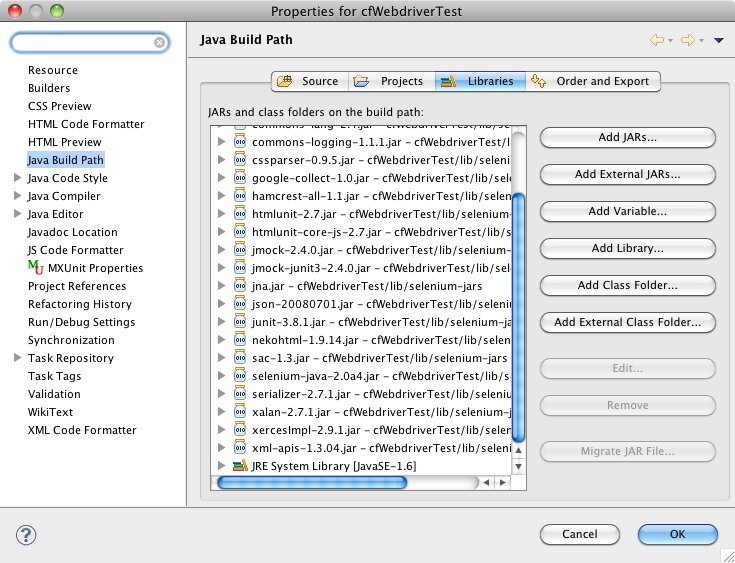
Task: Confirm with the OK button
Action: (677, 534)
